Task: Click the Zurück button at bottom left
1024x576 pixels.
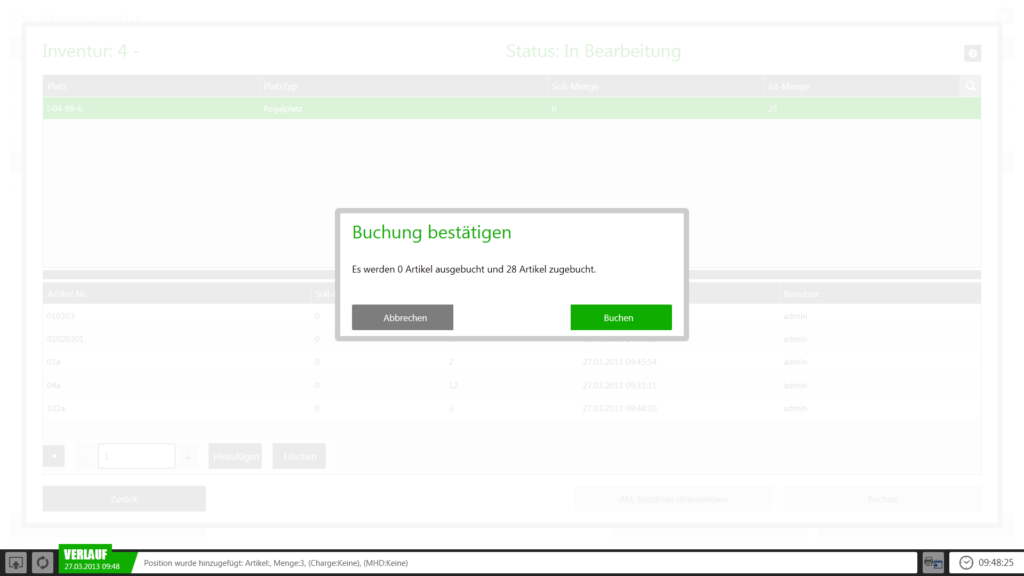Action: point(124,498)
